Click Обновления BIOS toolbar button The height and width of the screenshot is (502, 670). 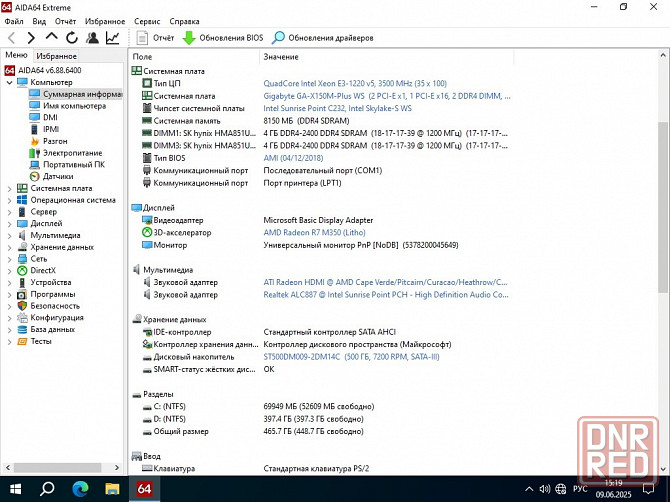[223, 38]
